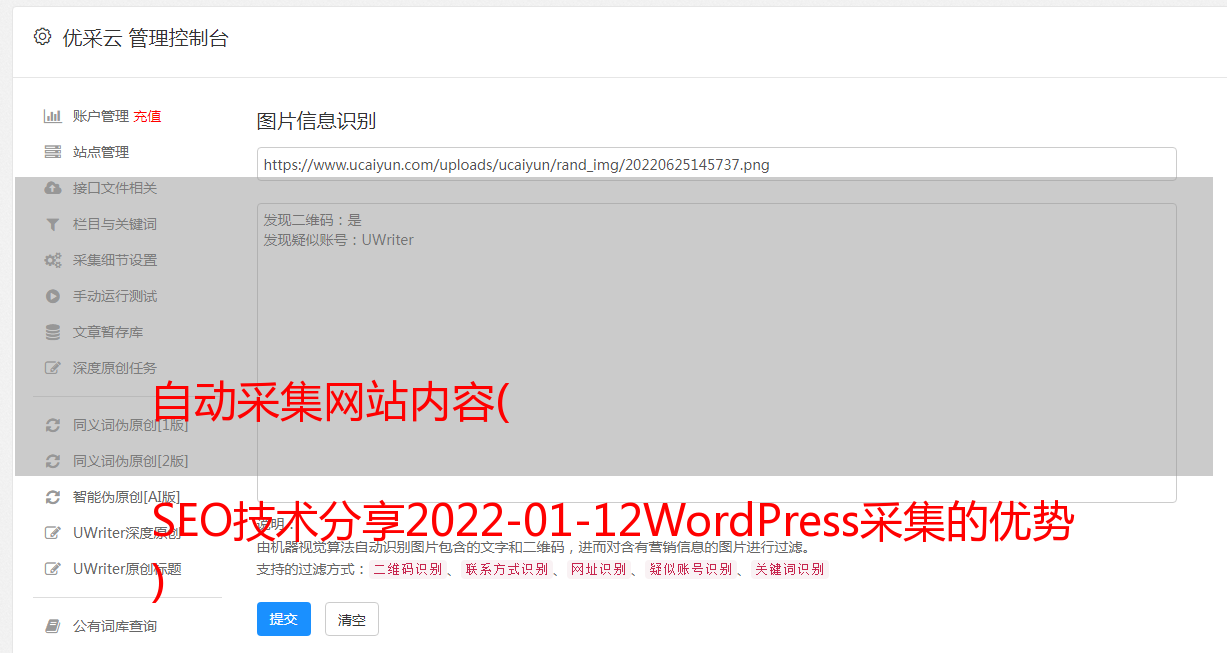This screenshot has height=653, width=1227.
Task: Click the edit icon for 深度原创任务
Action: pyautogui.click(x=53, y=368)
